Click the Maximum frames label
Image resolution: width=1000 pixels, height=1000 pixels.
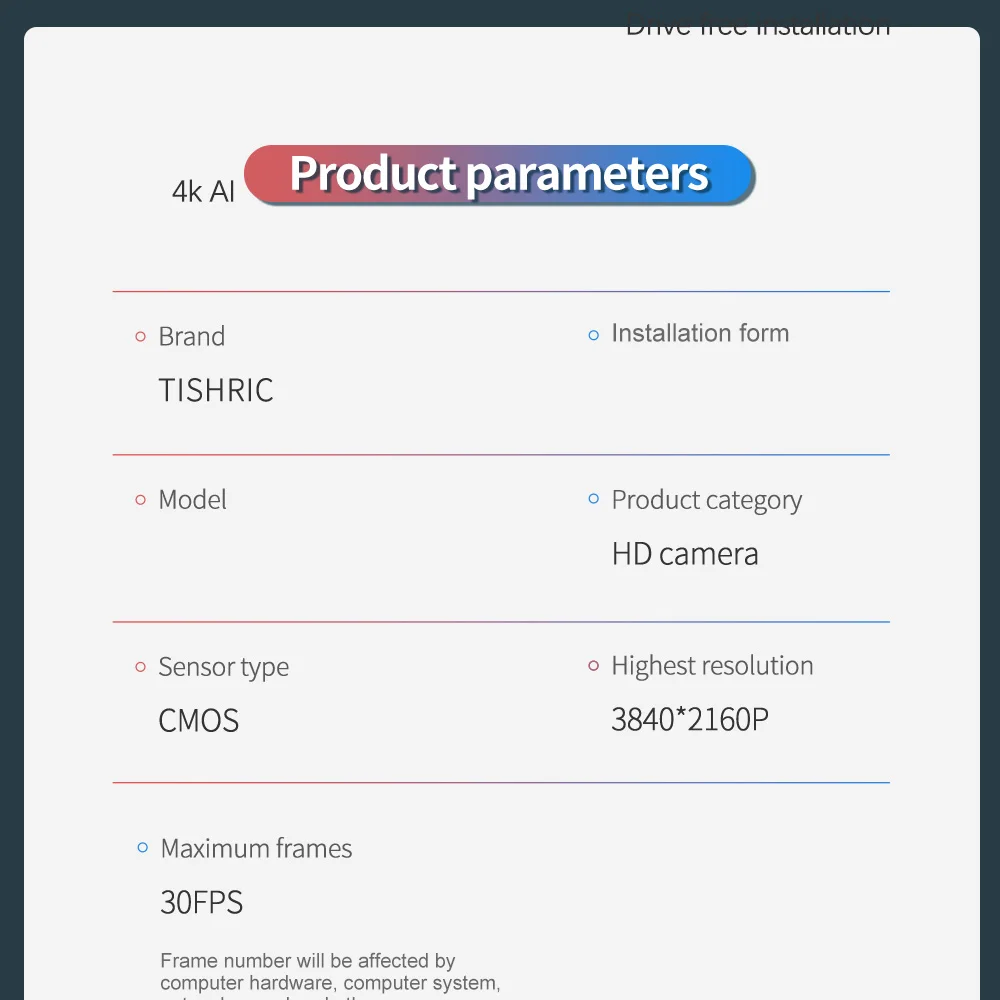tap(256, 849)
